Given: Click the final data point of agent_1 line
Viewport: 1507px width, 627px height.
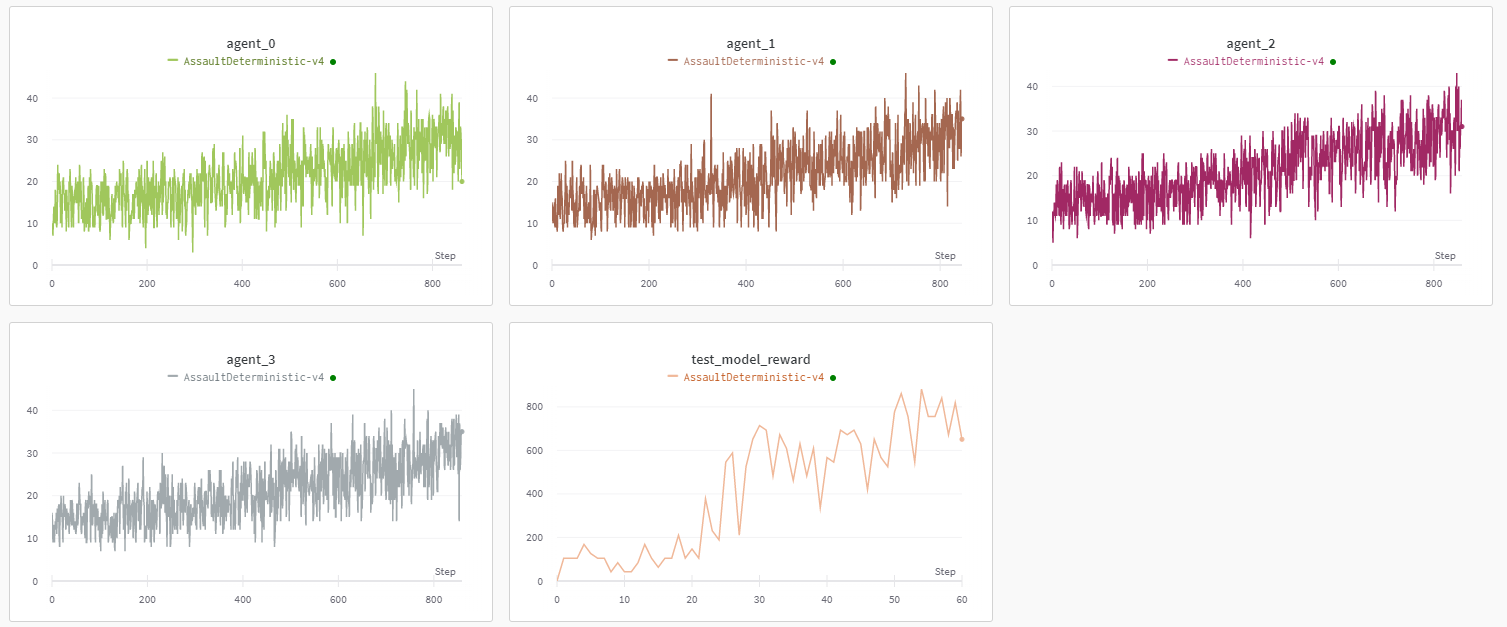Looking at the screenshot, I should tap(962, 119).
